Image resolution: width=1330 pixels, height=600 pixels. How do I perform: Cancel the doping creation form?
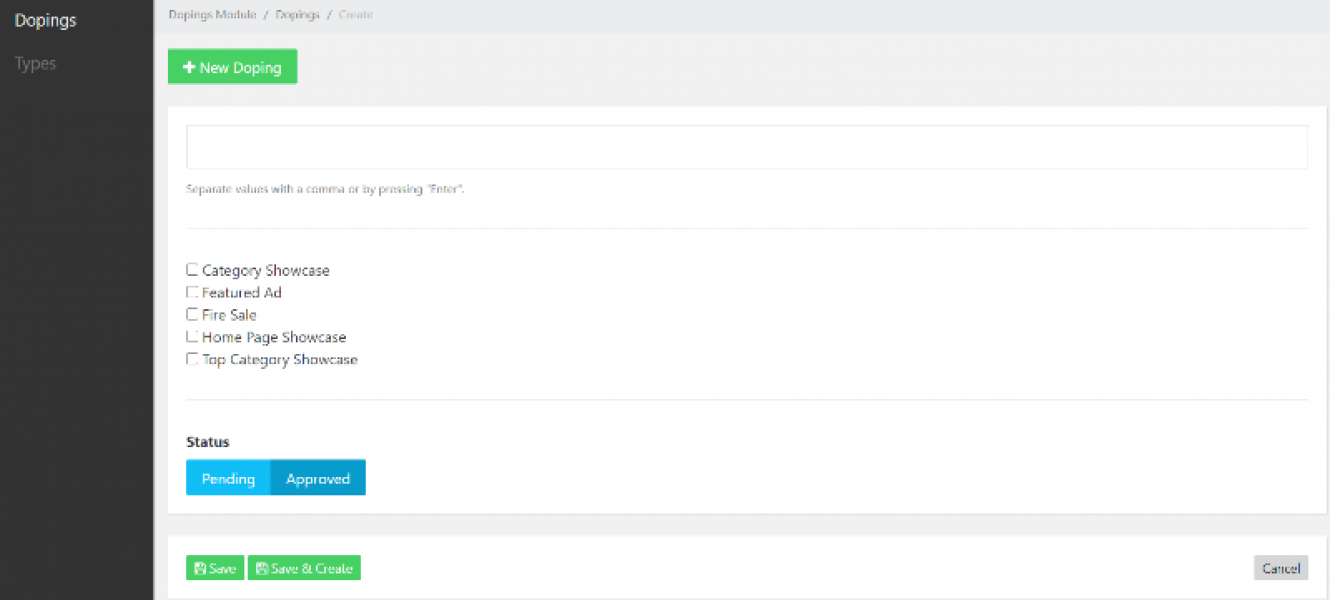(1280, 568)
